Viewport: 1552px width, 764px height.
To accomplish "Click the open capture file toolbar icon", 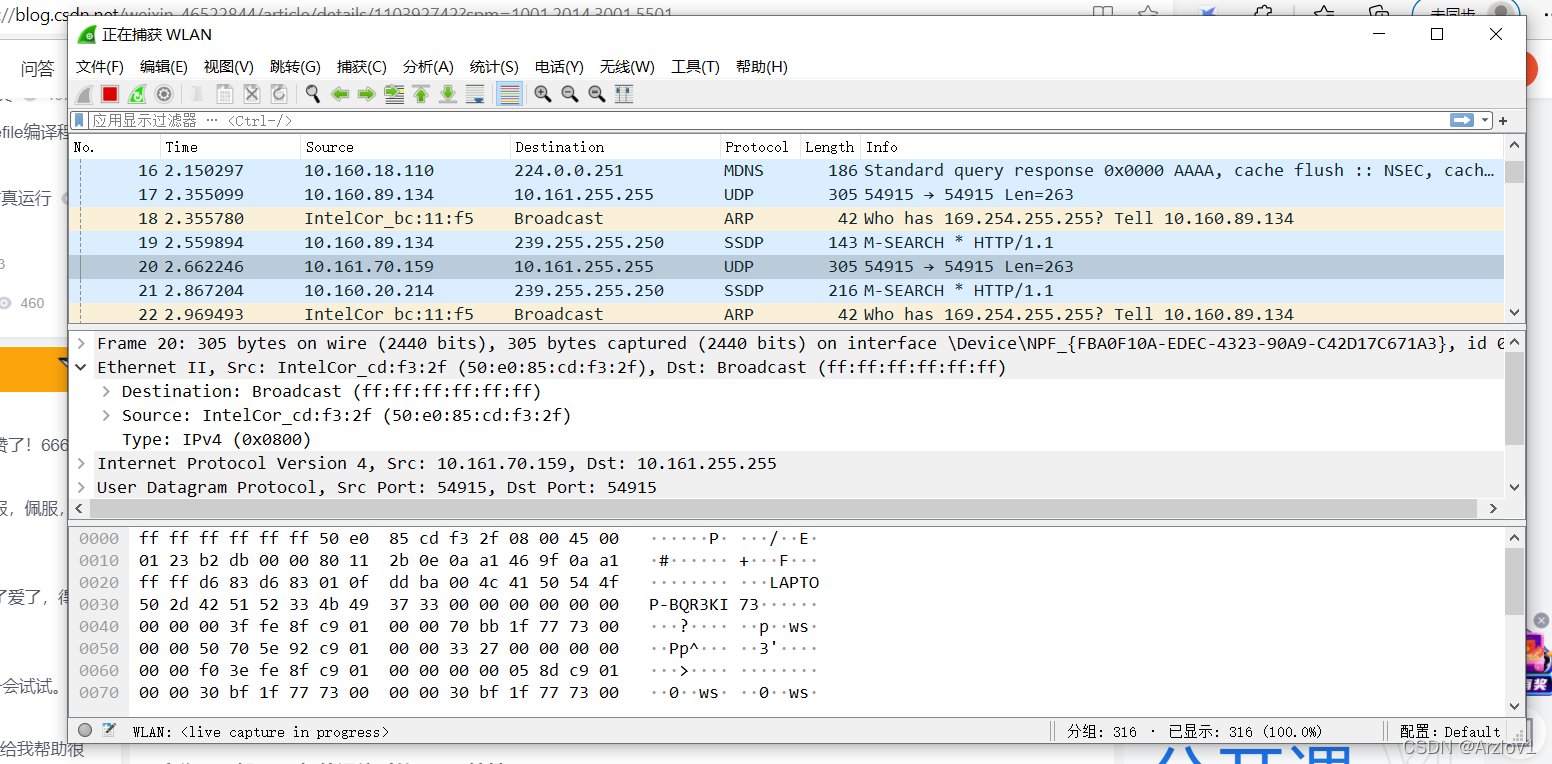I will click(198, 94).
